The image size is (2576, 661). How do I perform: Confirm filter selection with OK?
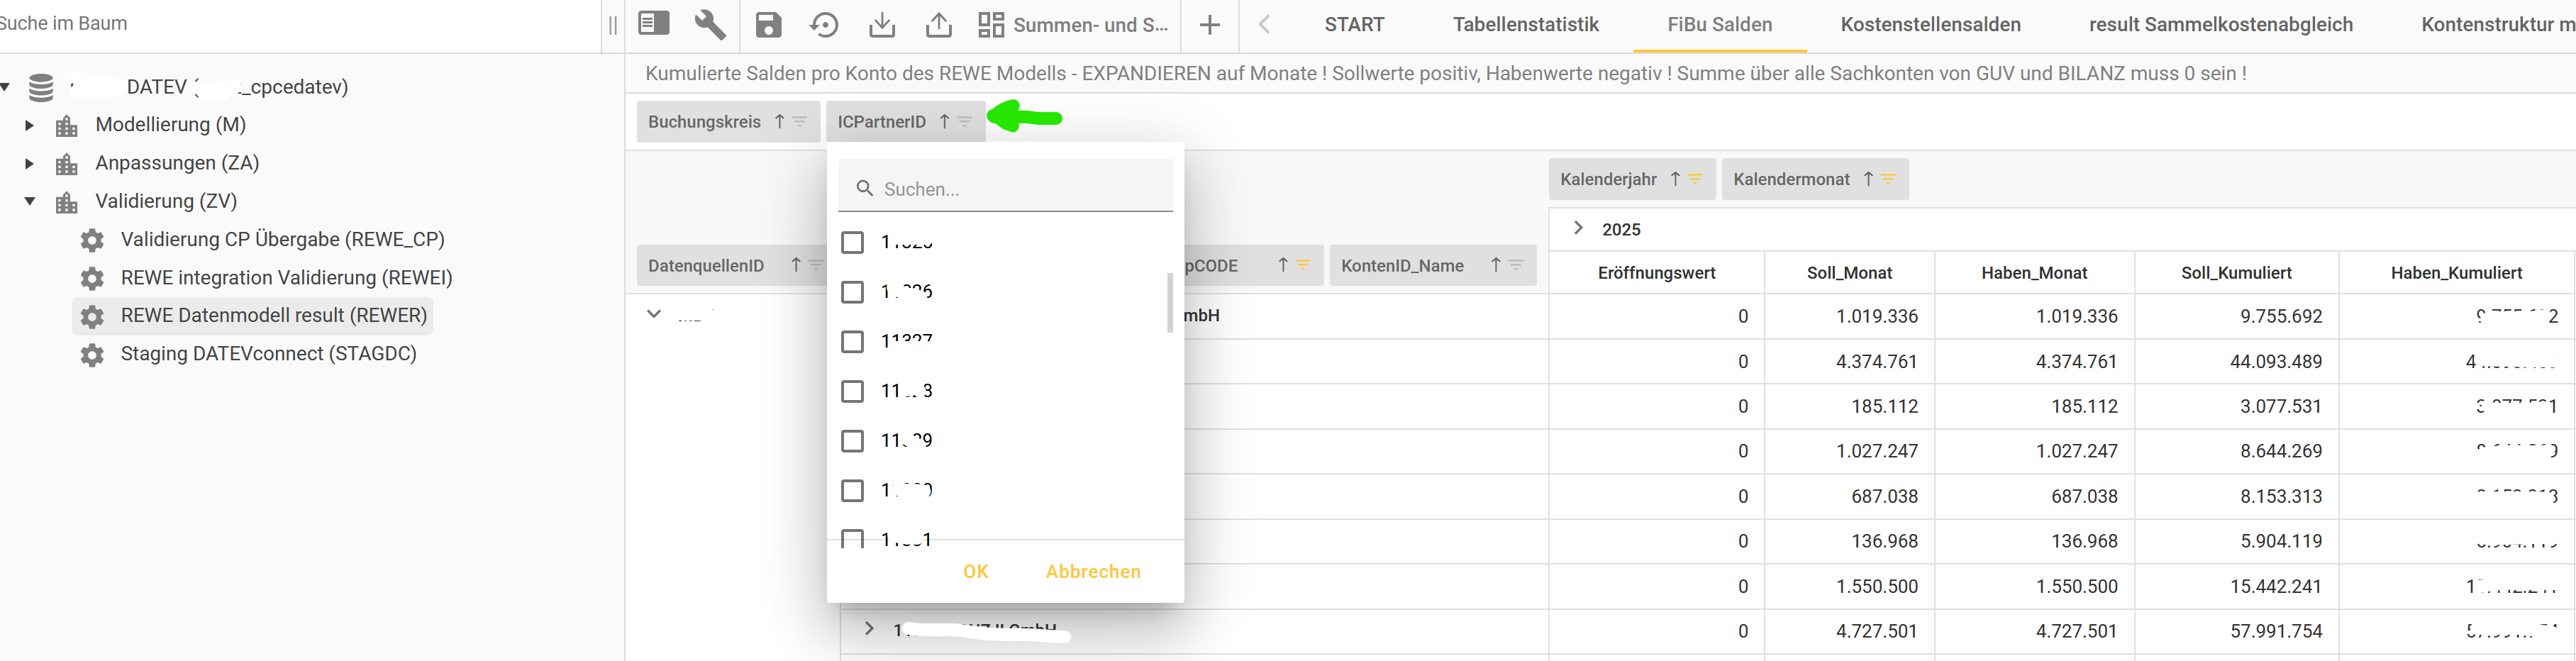(975, 571)
